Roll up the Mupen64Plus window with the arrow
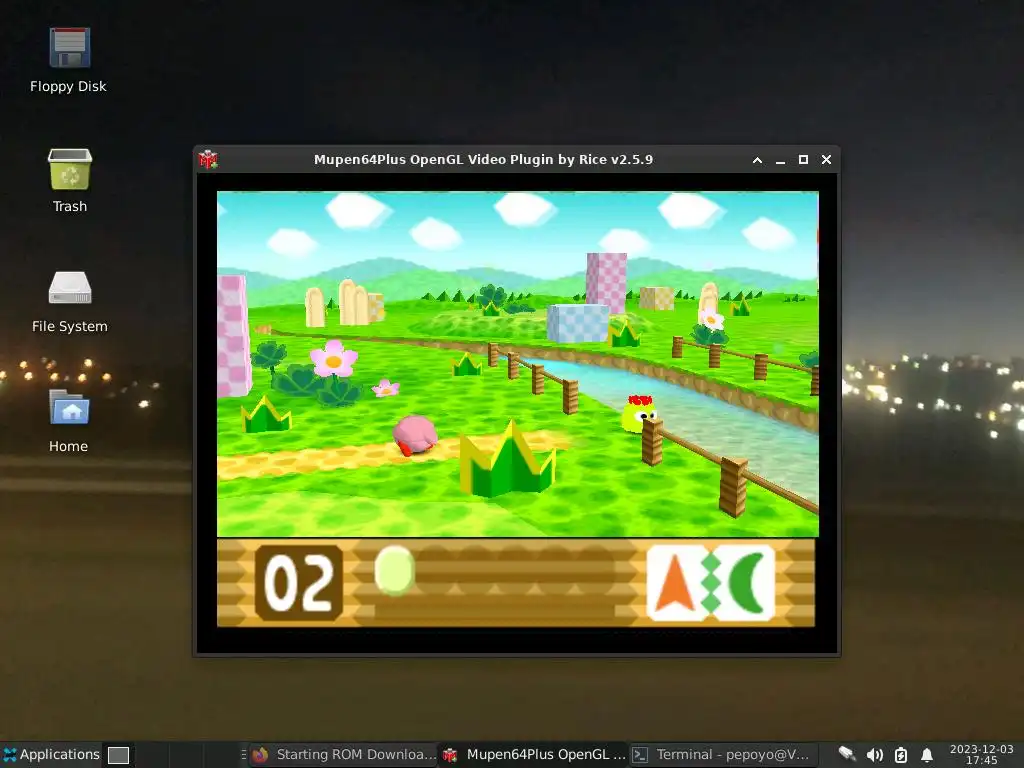Viewport: 1024px width, 768px height. (x=758, y=160)
